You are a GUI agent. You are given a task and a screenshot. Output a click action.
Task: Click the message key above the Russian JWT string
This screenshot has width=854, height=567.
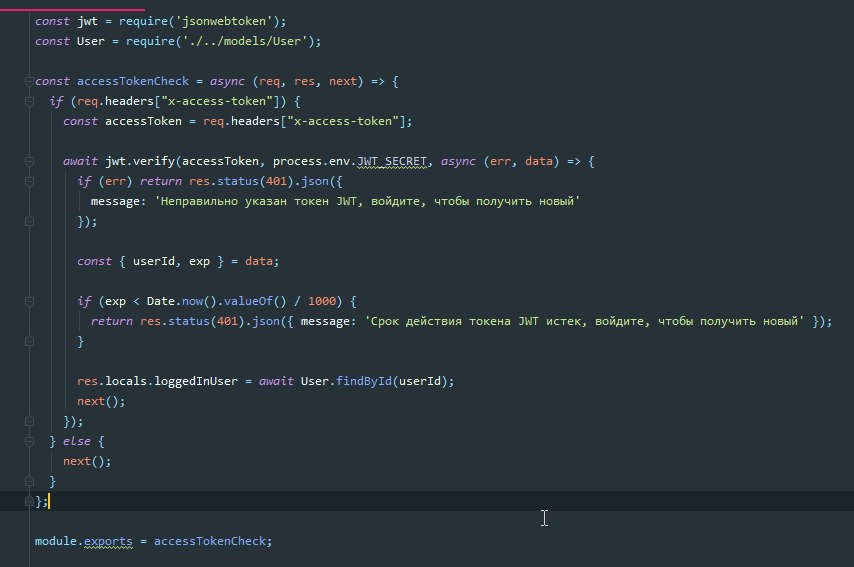click(x=115, y=202)
